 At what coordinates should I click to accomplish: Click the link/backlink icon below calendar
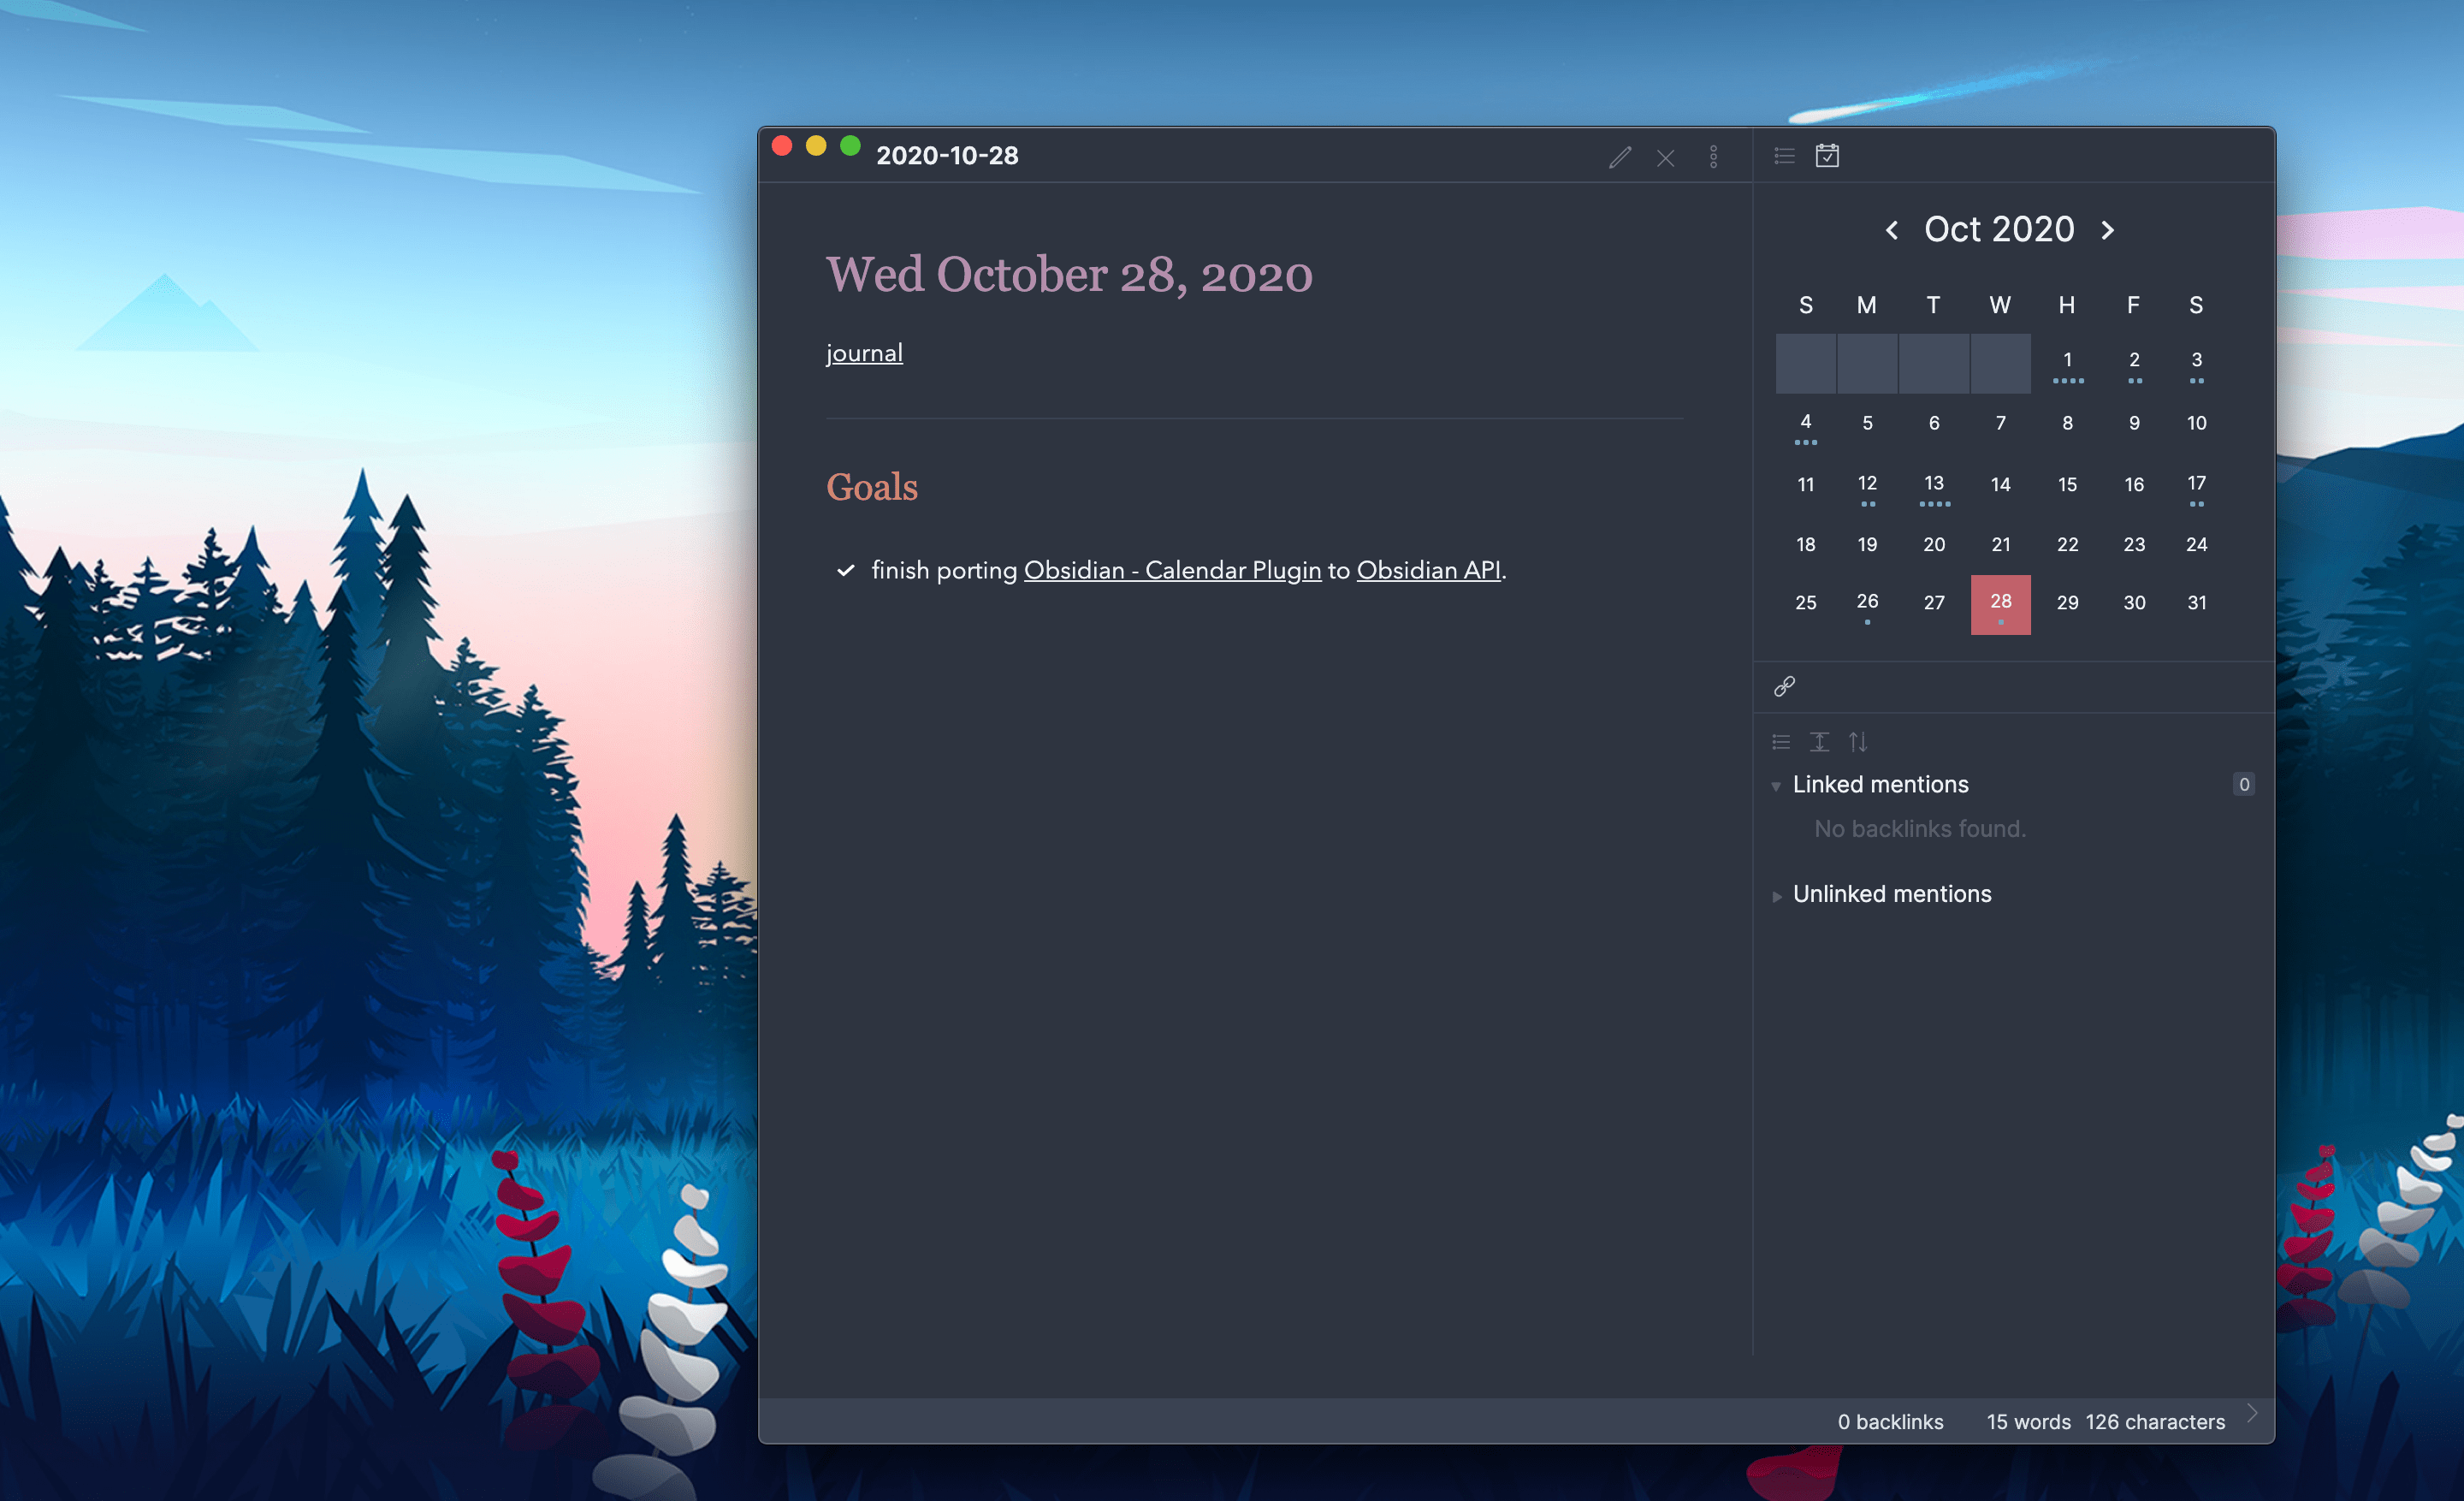click(1785, 686)
